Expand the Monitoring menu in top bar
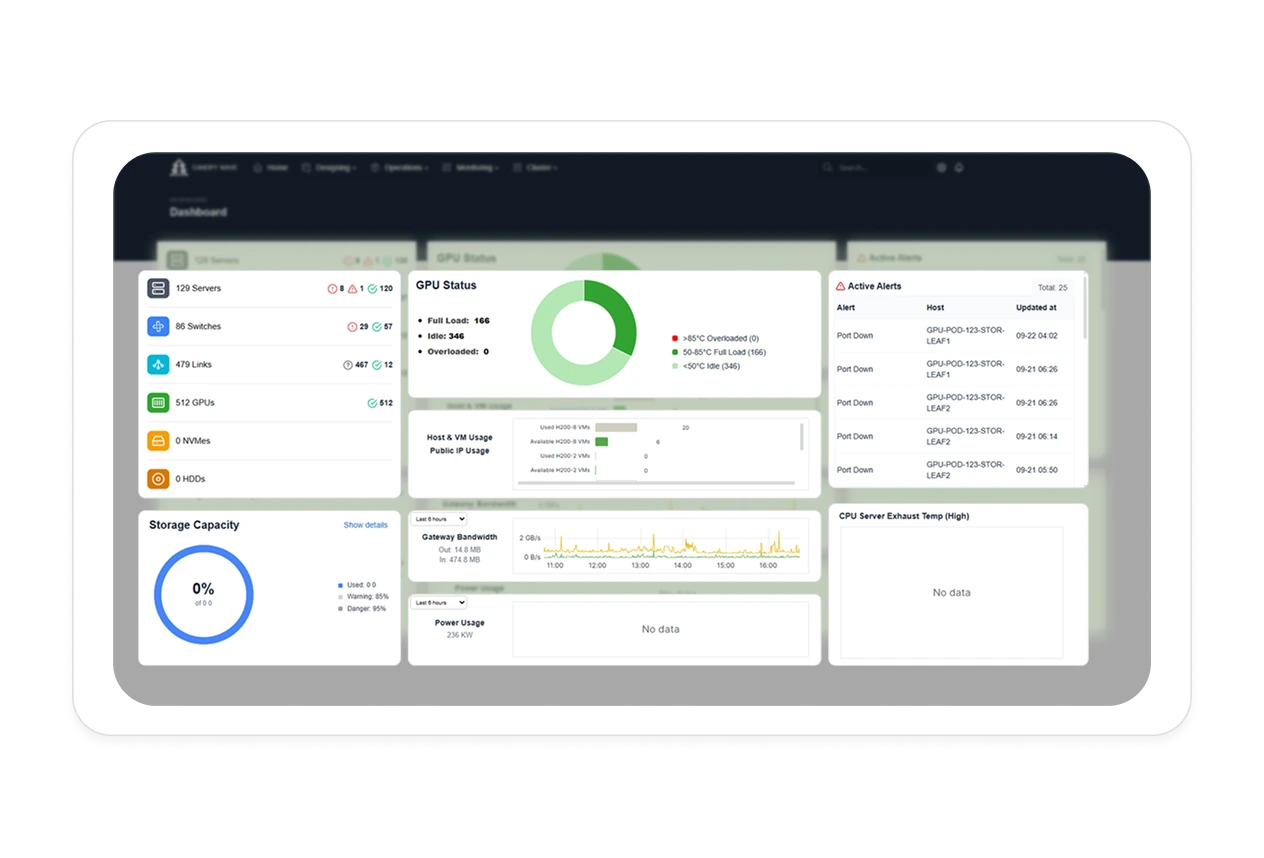Screen dimensions: 1264x858 click(x=470, y=168)
